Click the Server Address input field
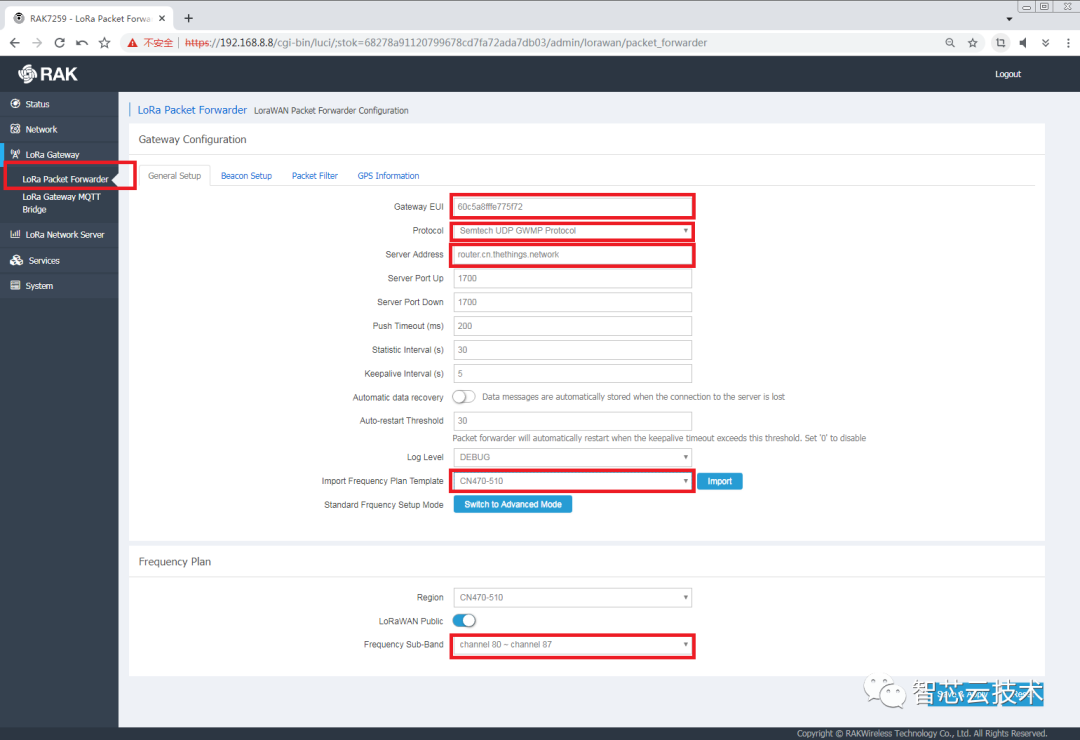 [x=572, y=254]
